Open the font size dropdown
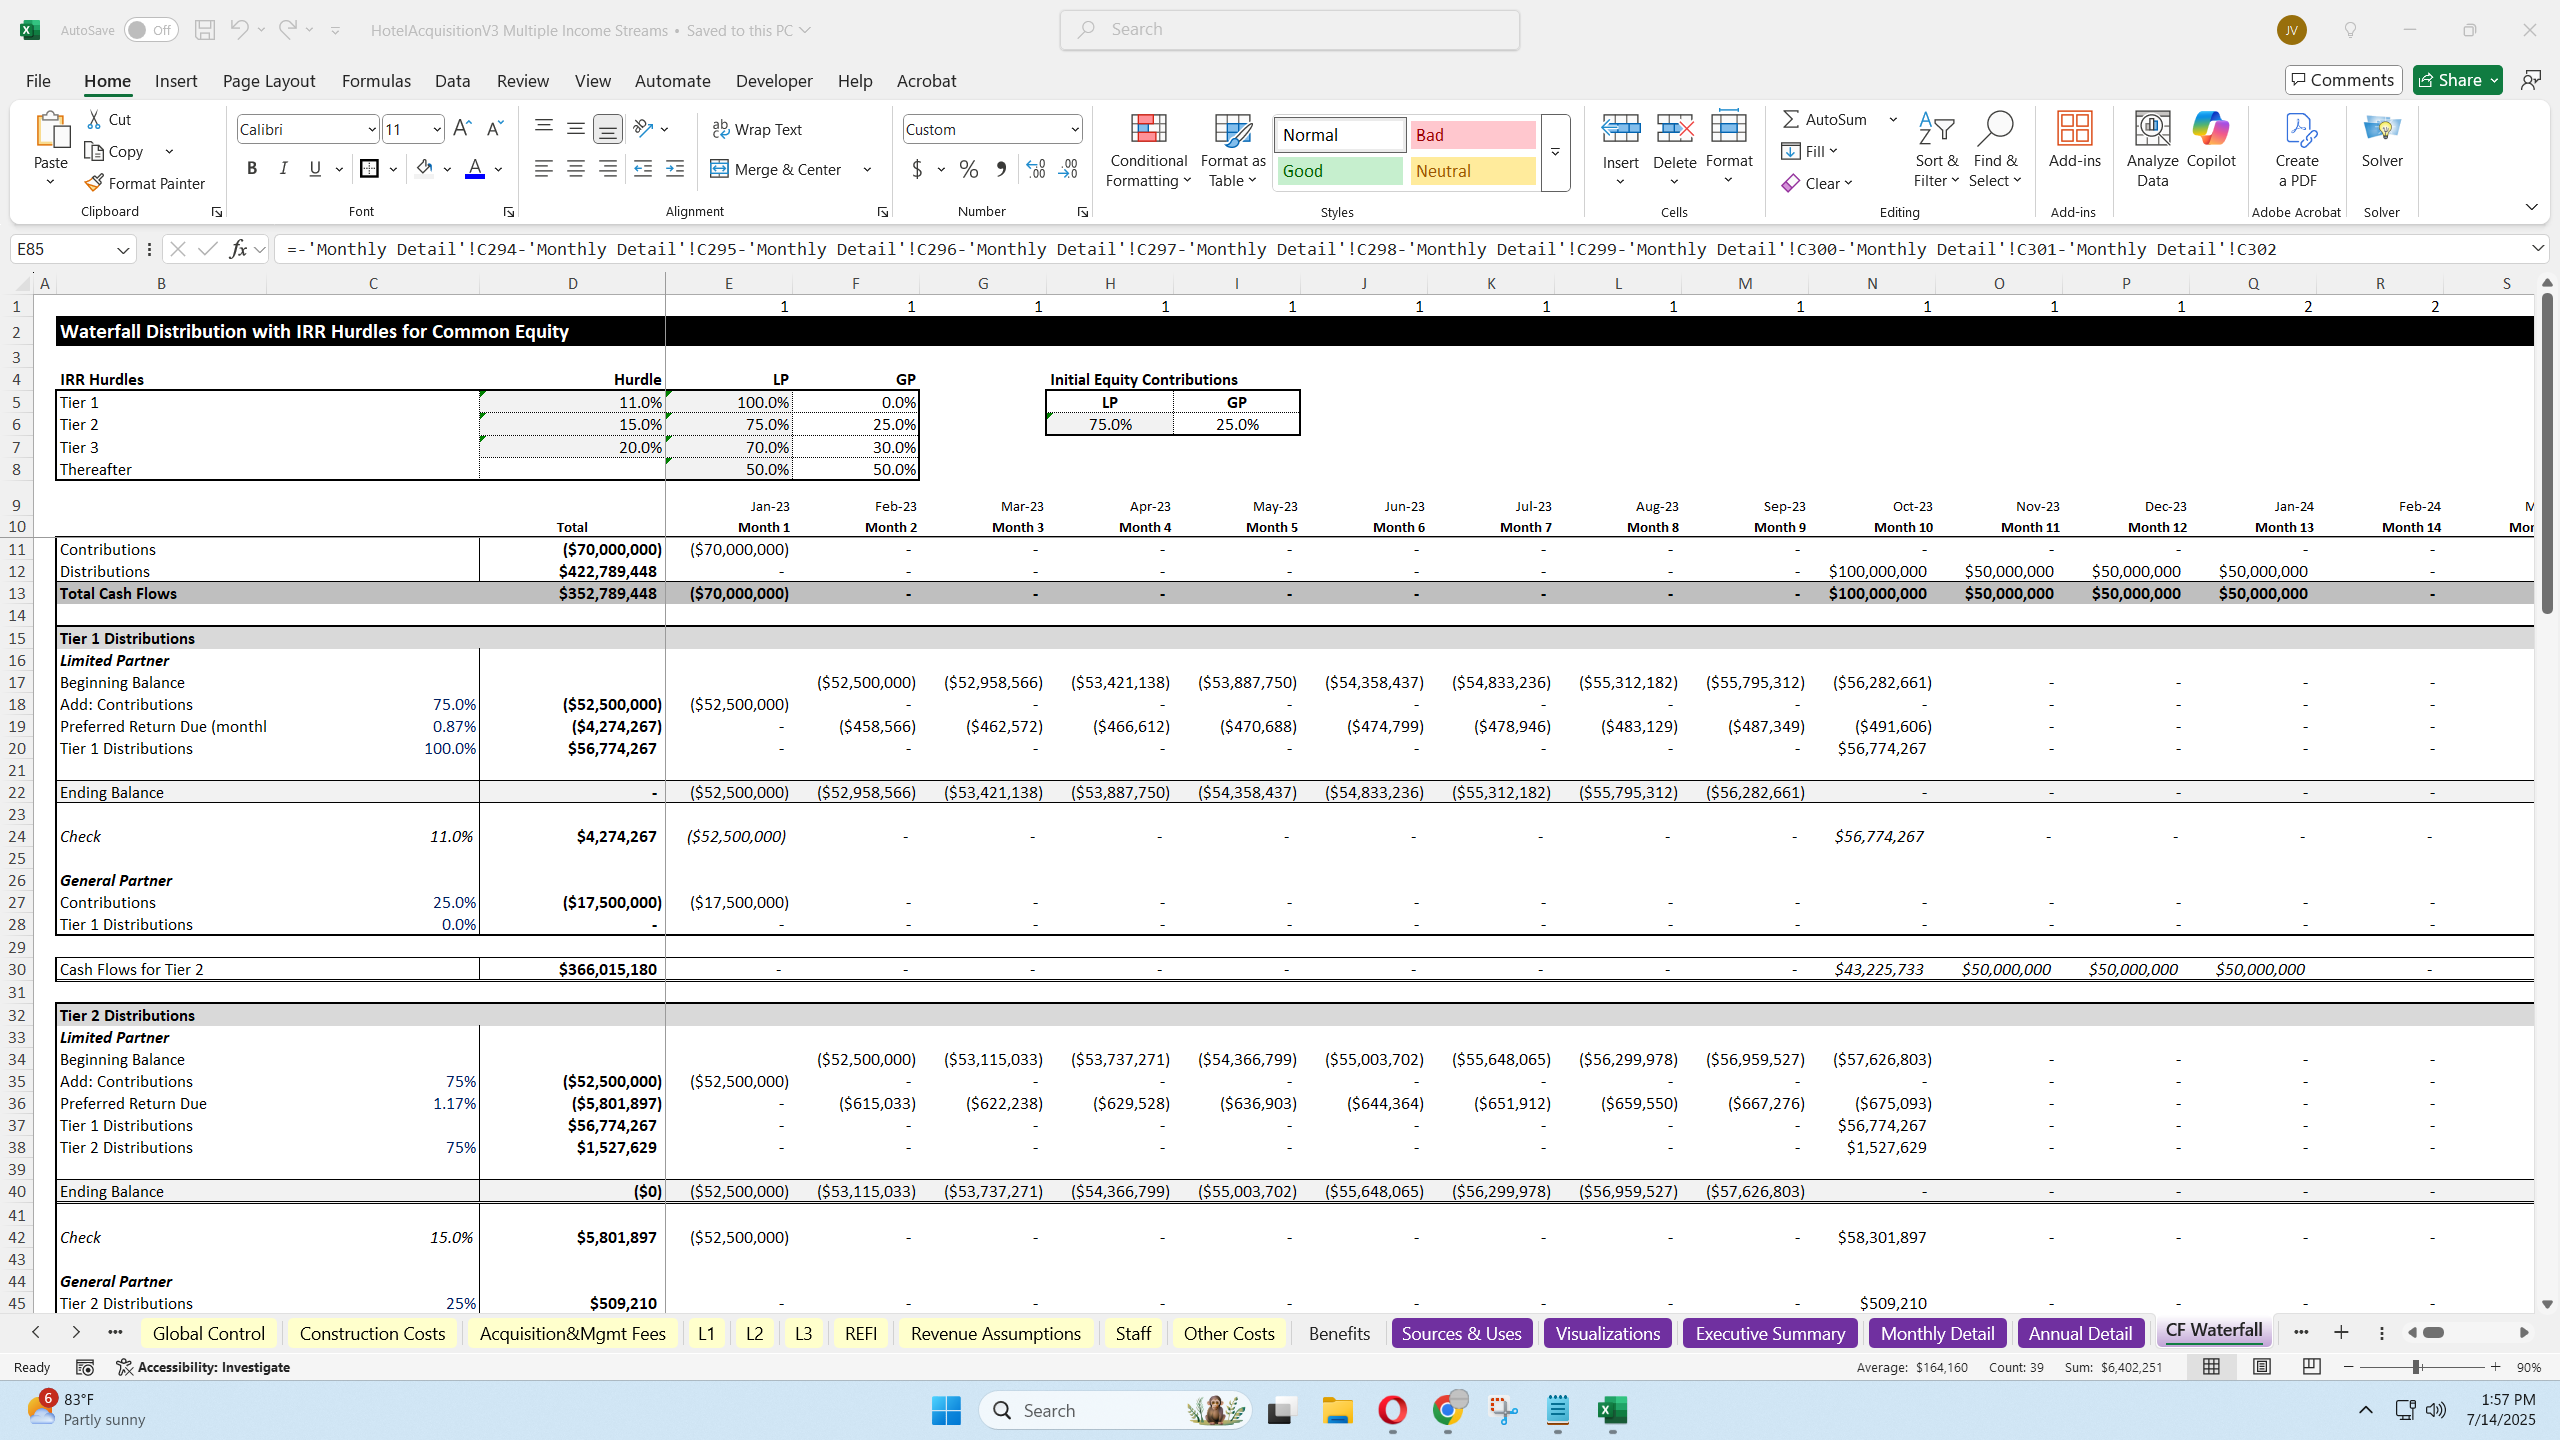The width and height of the screenshot is (2560, 1440). (437, 129)
